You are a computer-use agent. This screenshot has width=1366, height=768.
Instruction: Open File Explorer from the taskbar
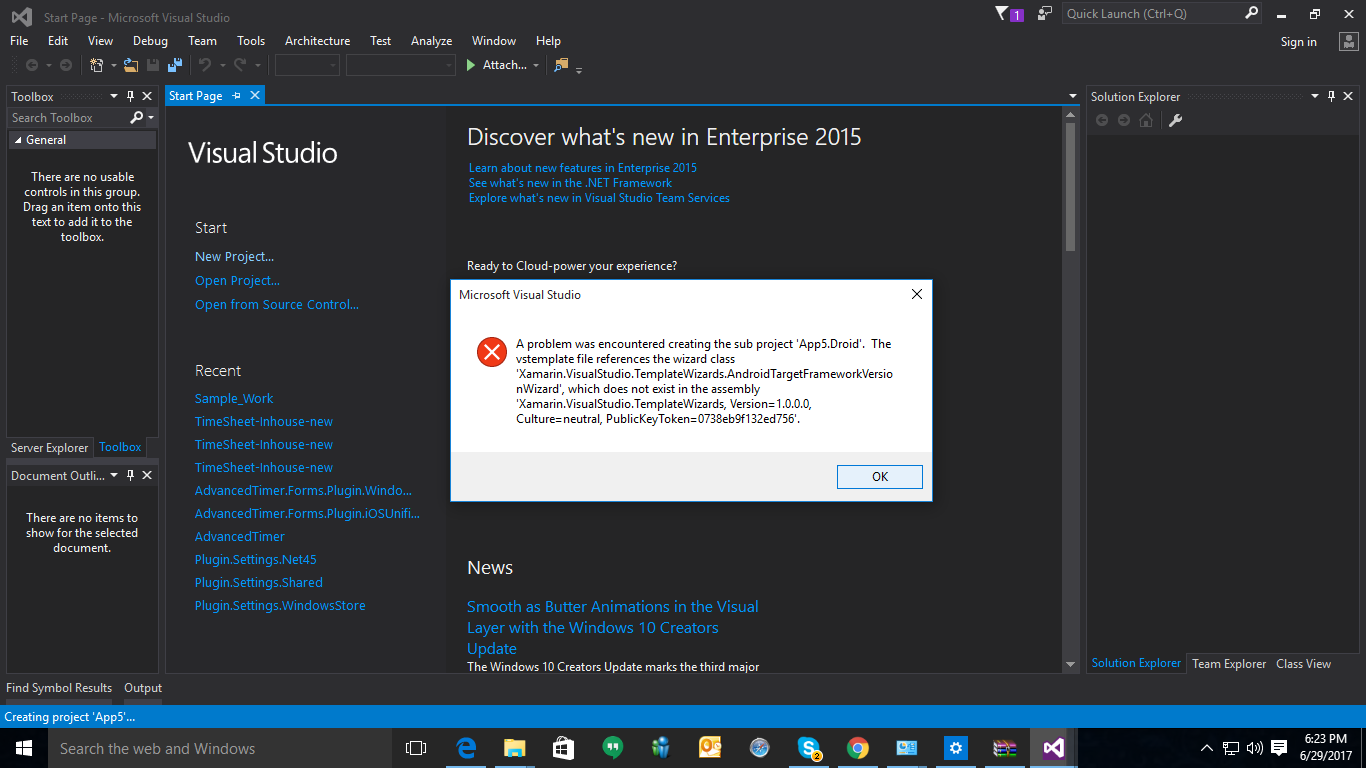515,748
